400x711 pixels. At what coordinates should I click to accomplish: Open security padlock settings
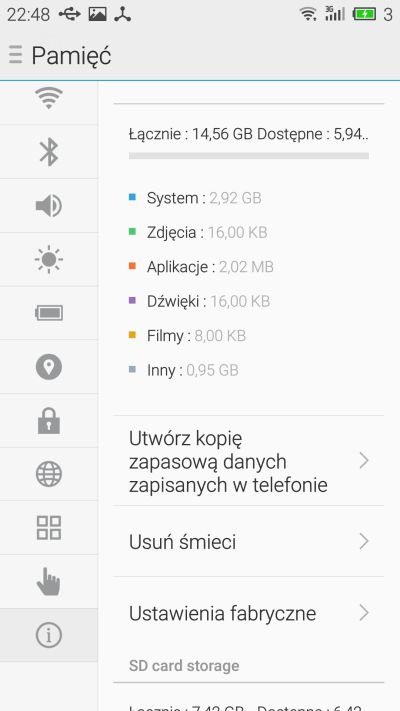pyautogui.click(x=49, y=421)
